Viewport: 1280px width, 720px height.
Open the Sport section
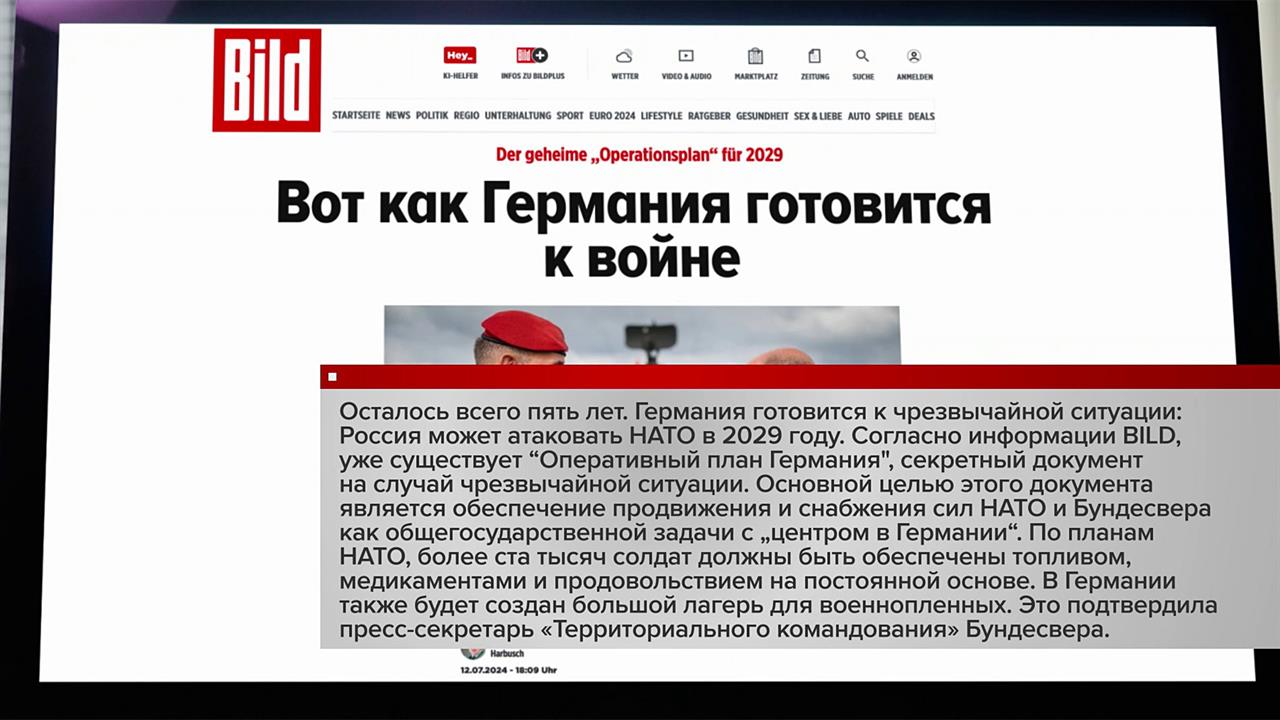(x=570, y=116)
